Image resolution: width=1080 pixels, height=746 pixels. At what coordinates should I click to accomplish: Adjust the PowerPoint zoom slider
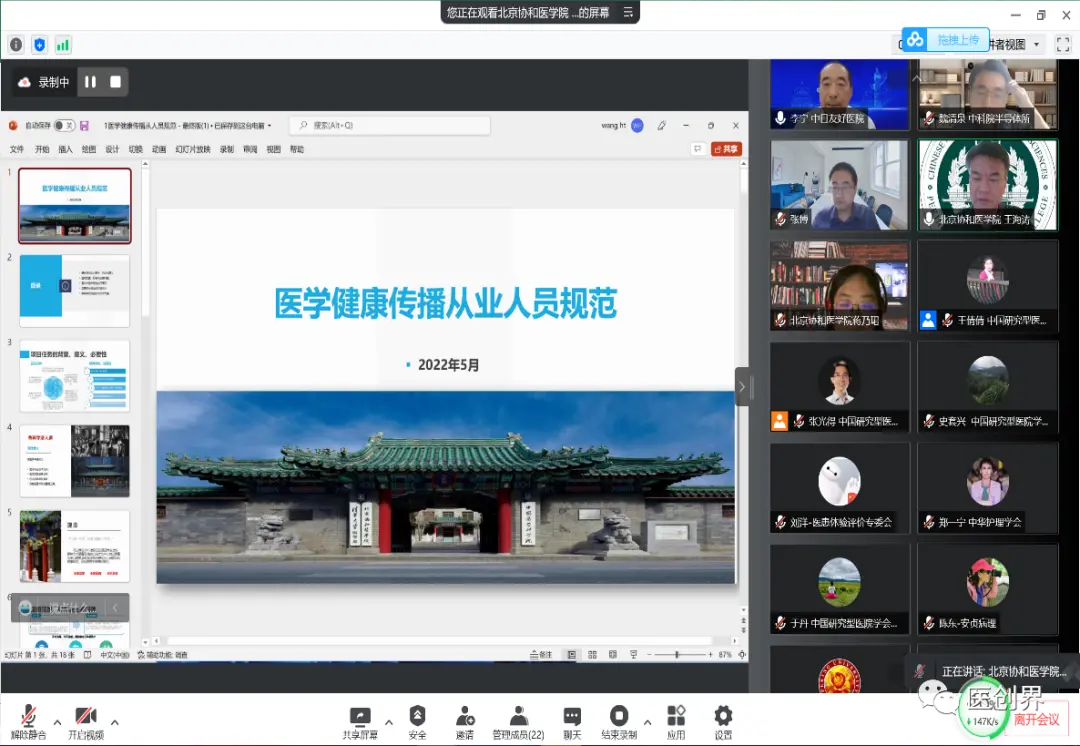[678, 654]
